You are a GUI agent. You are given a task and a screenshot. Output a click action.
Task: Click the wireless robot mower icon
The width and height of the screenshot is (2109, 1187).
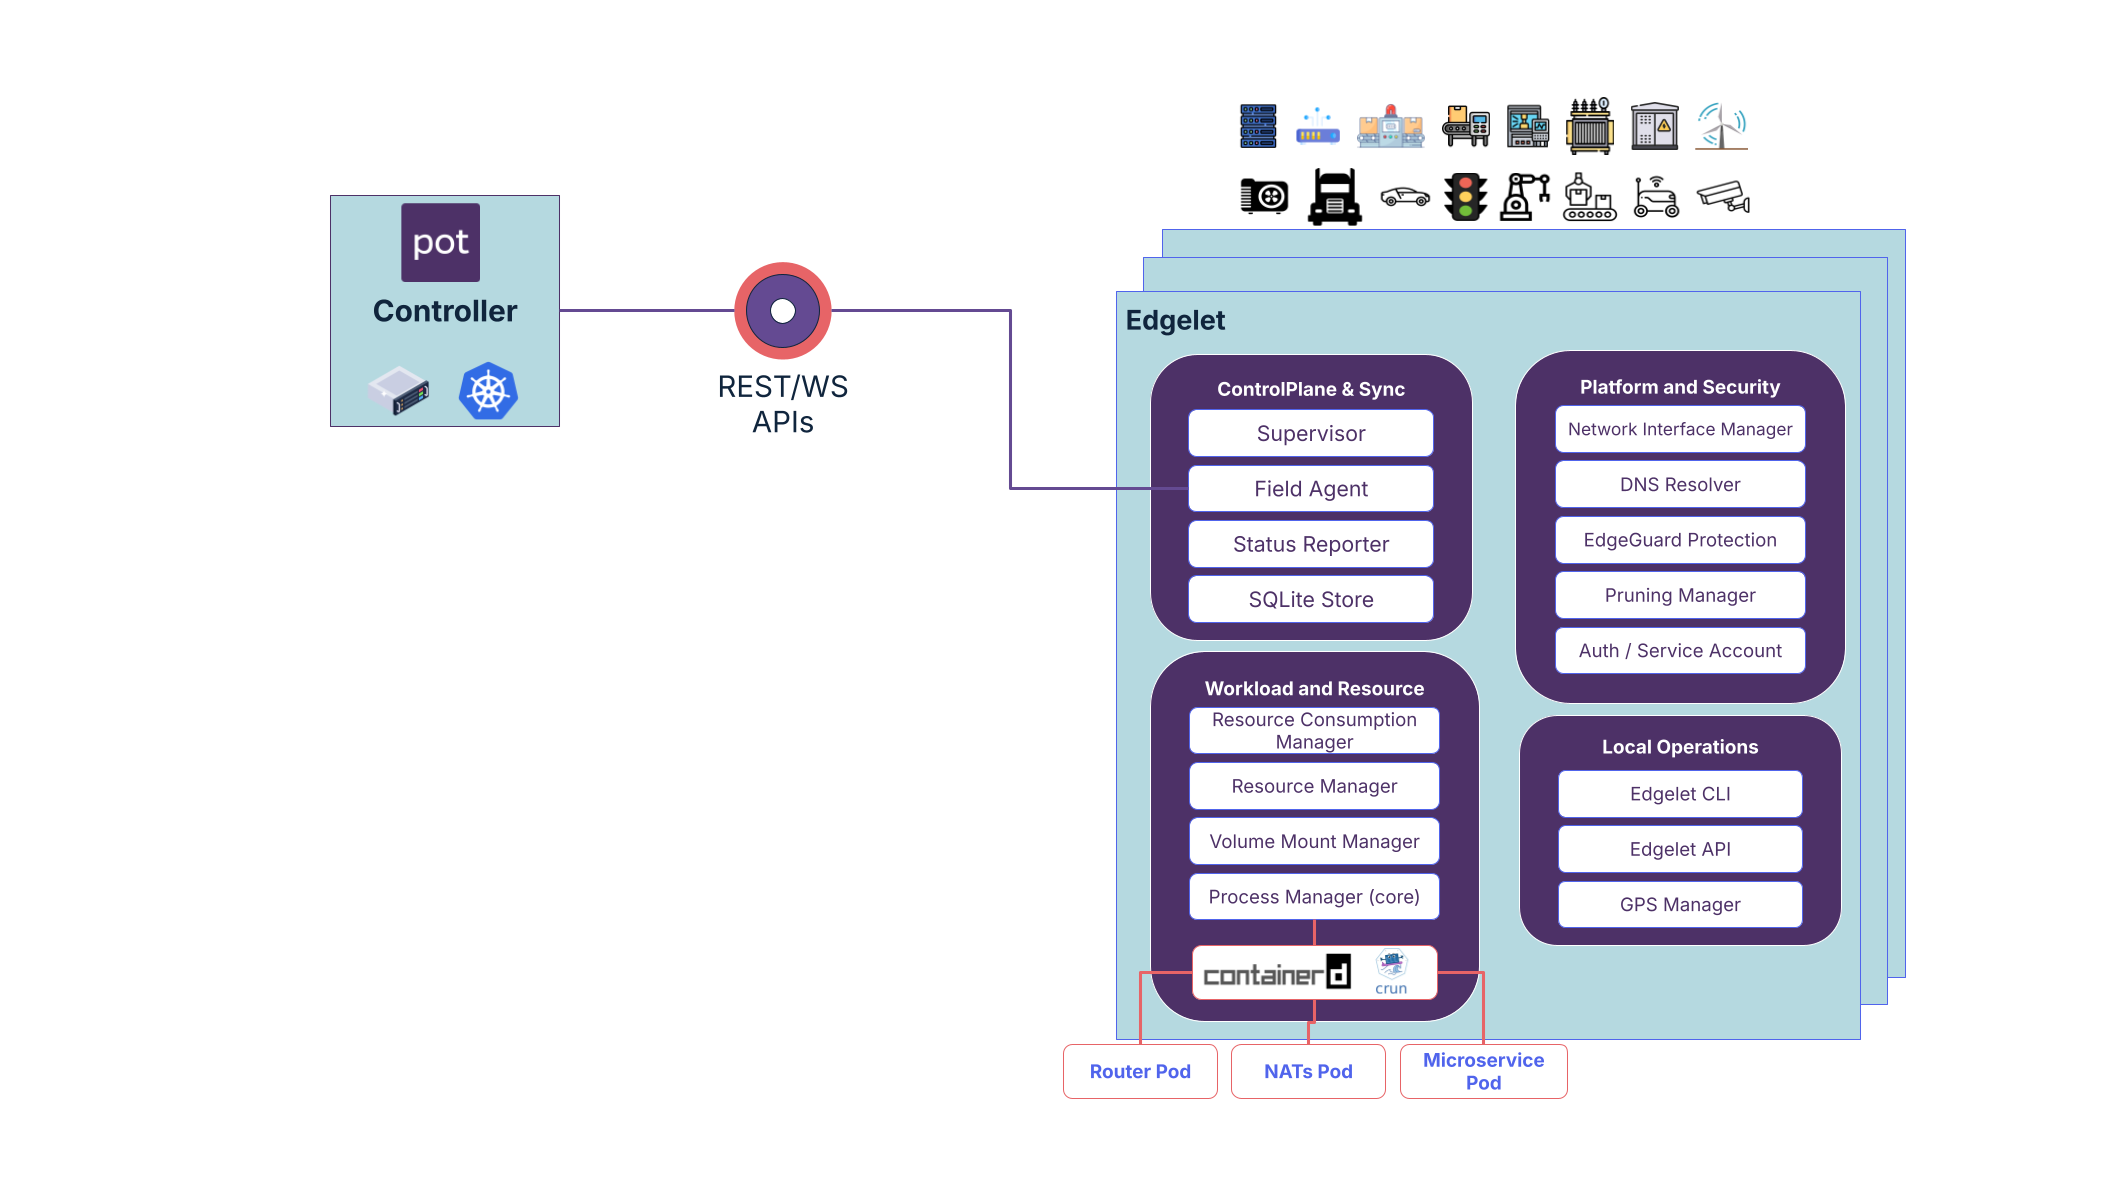coord(1656,196)
